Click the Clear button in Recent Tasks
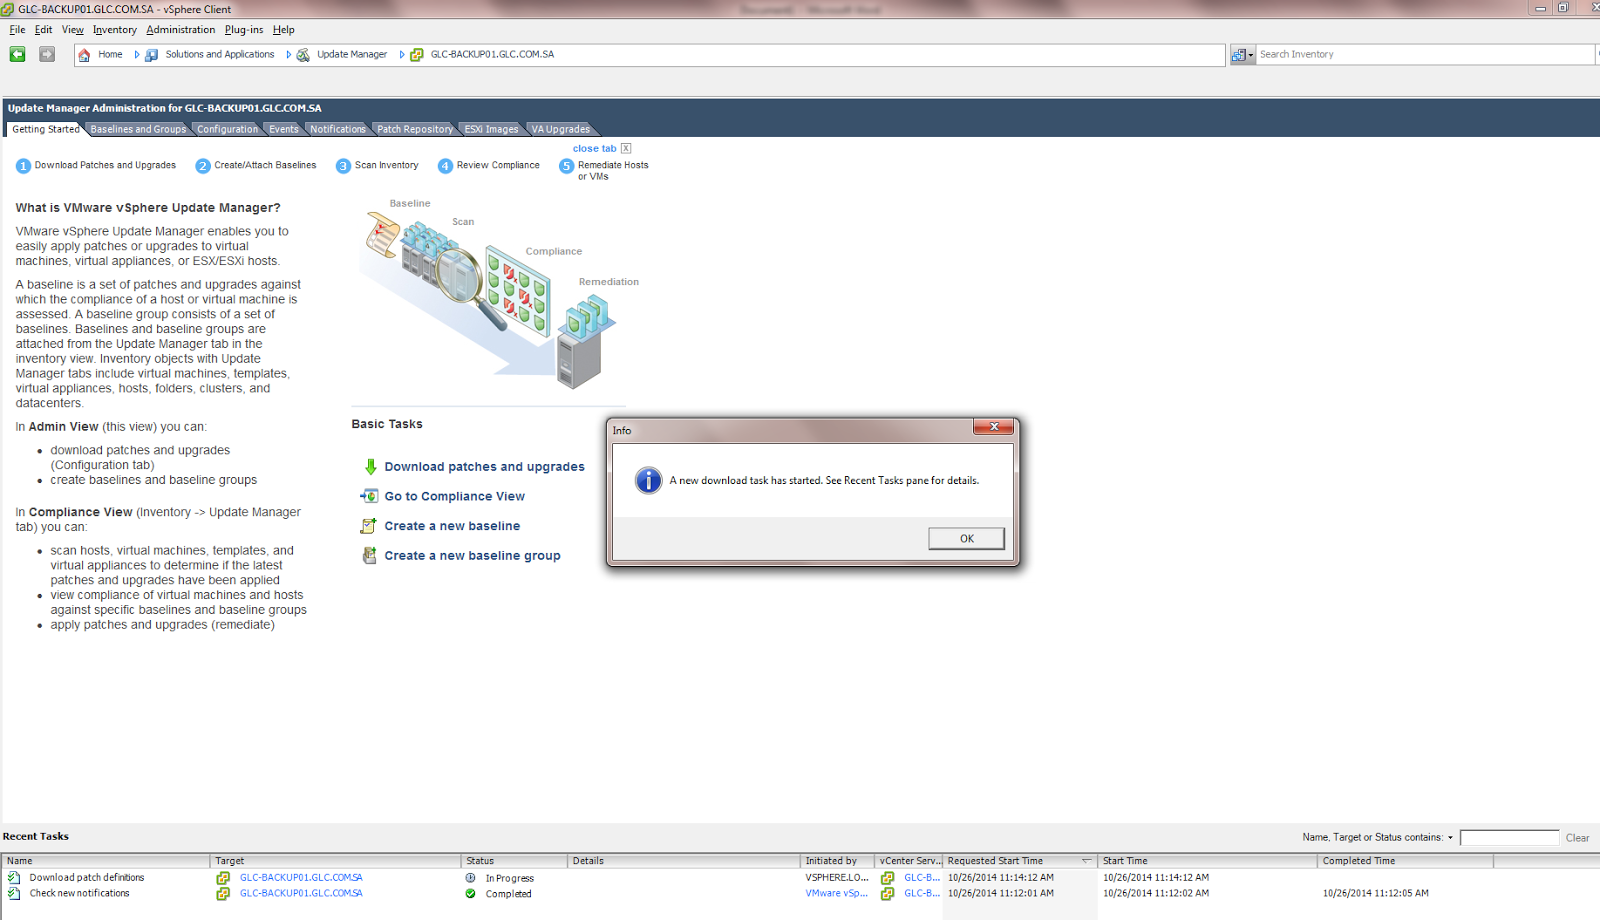Image resolution: width=1600 pixels, height=920 pixels. click(x=1577, y=837)
